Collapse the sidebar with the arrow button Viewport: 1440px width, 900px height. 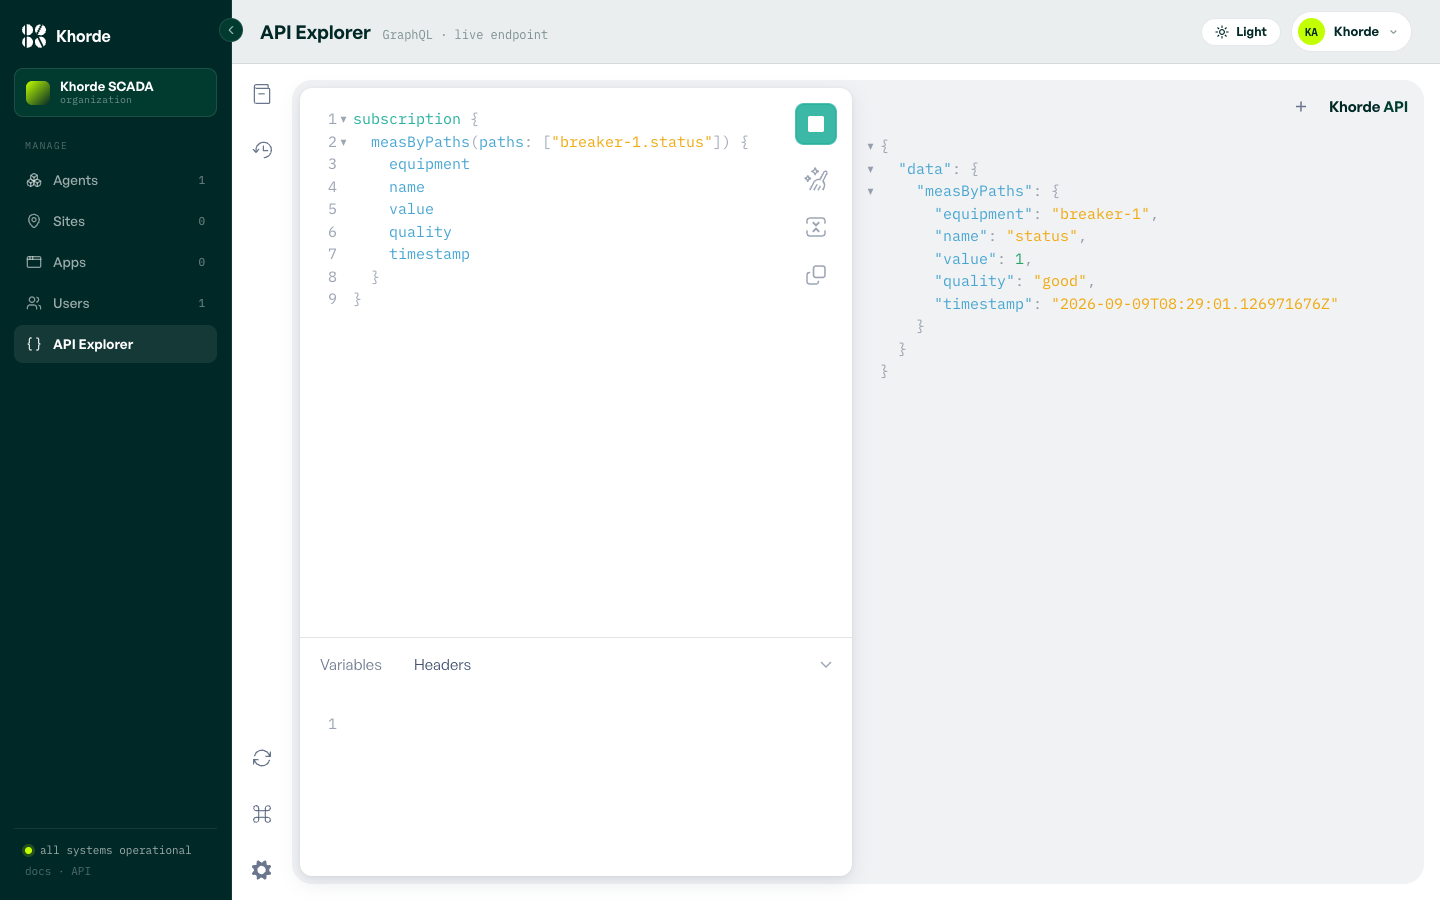coord(231,30)
